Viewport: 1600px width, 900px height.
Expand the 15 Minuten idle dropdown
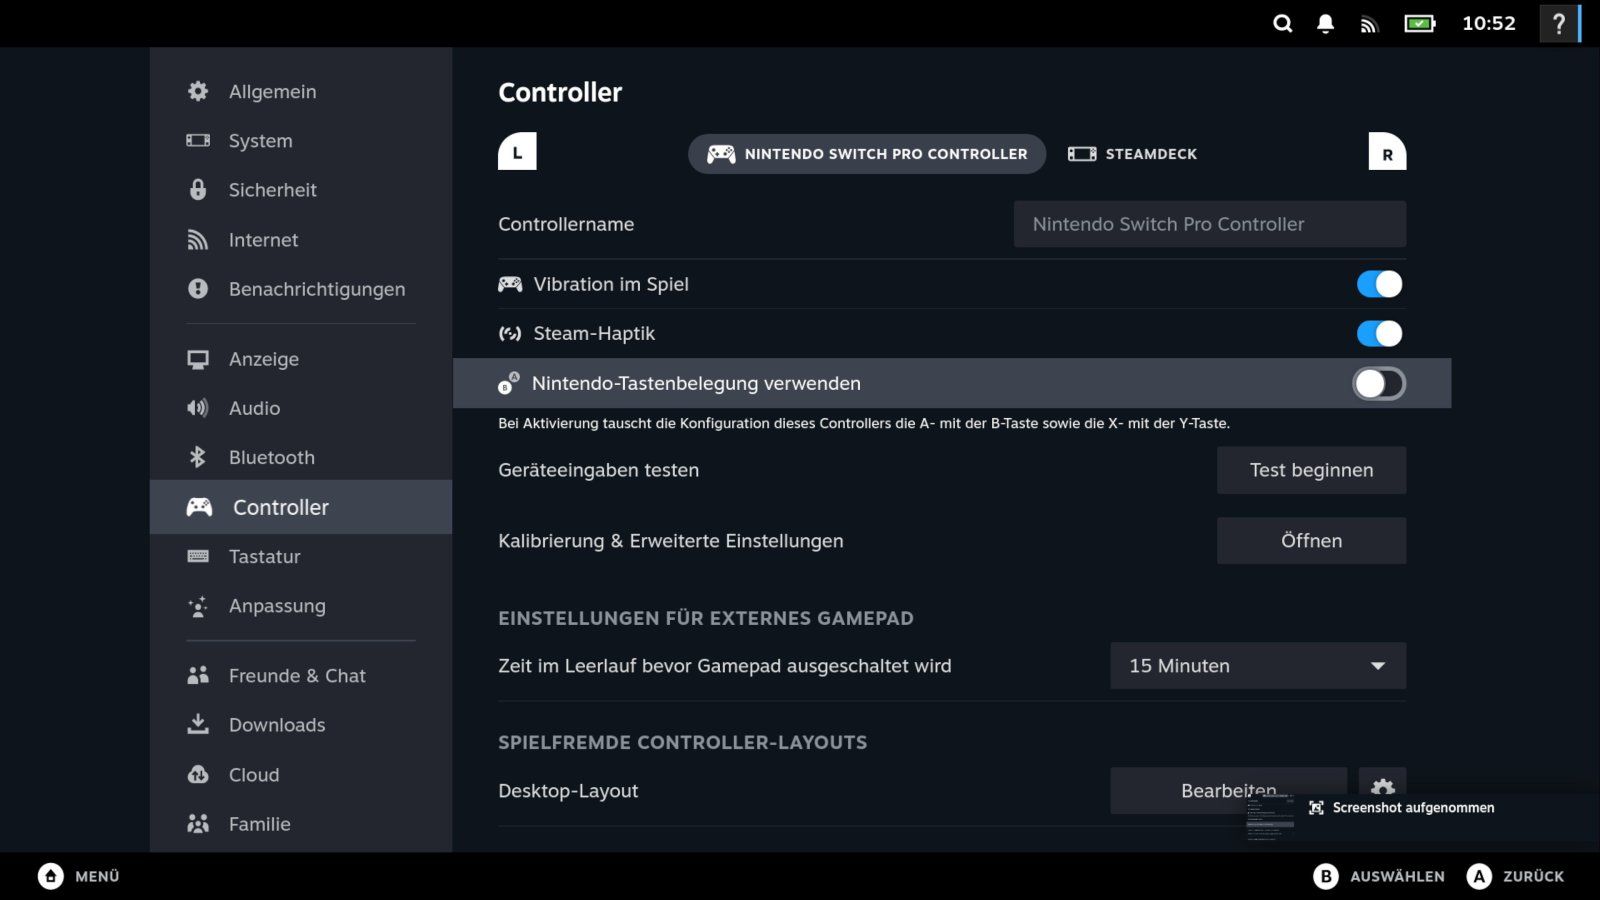1257,666
